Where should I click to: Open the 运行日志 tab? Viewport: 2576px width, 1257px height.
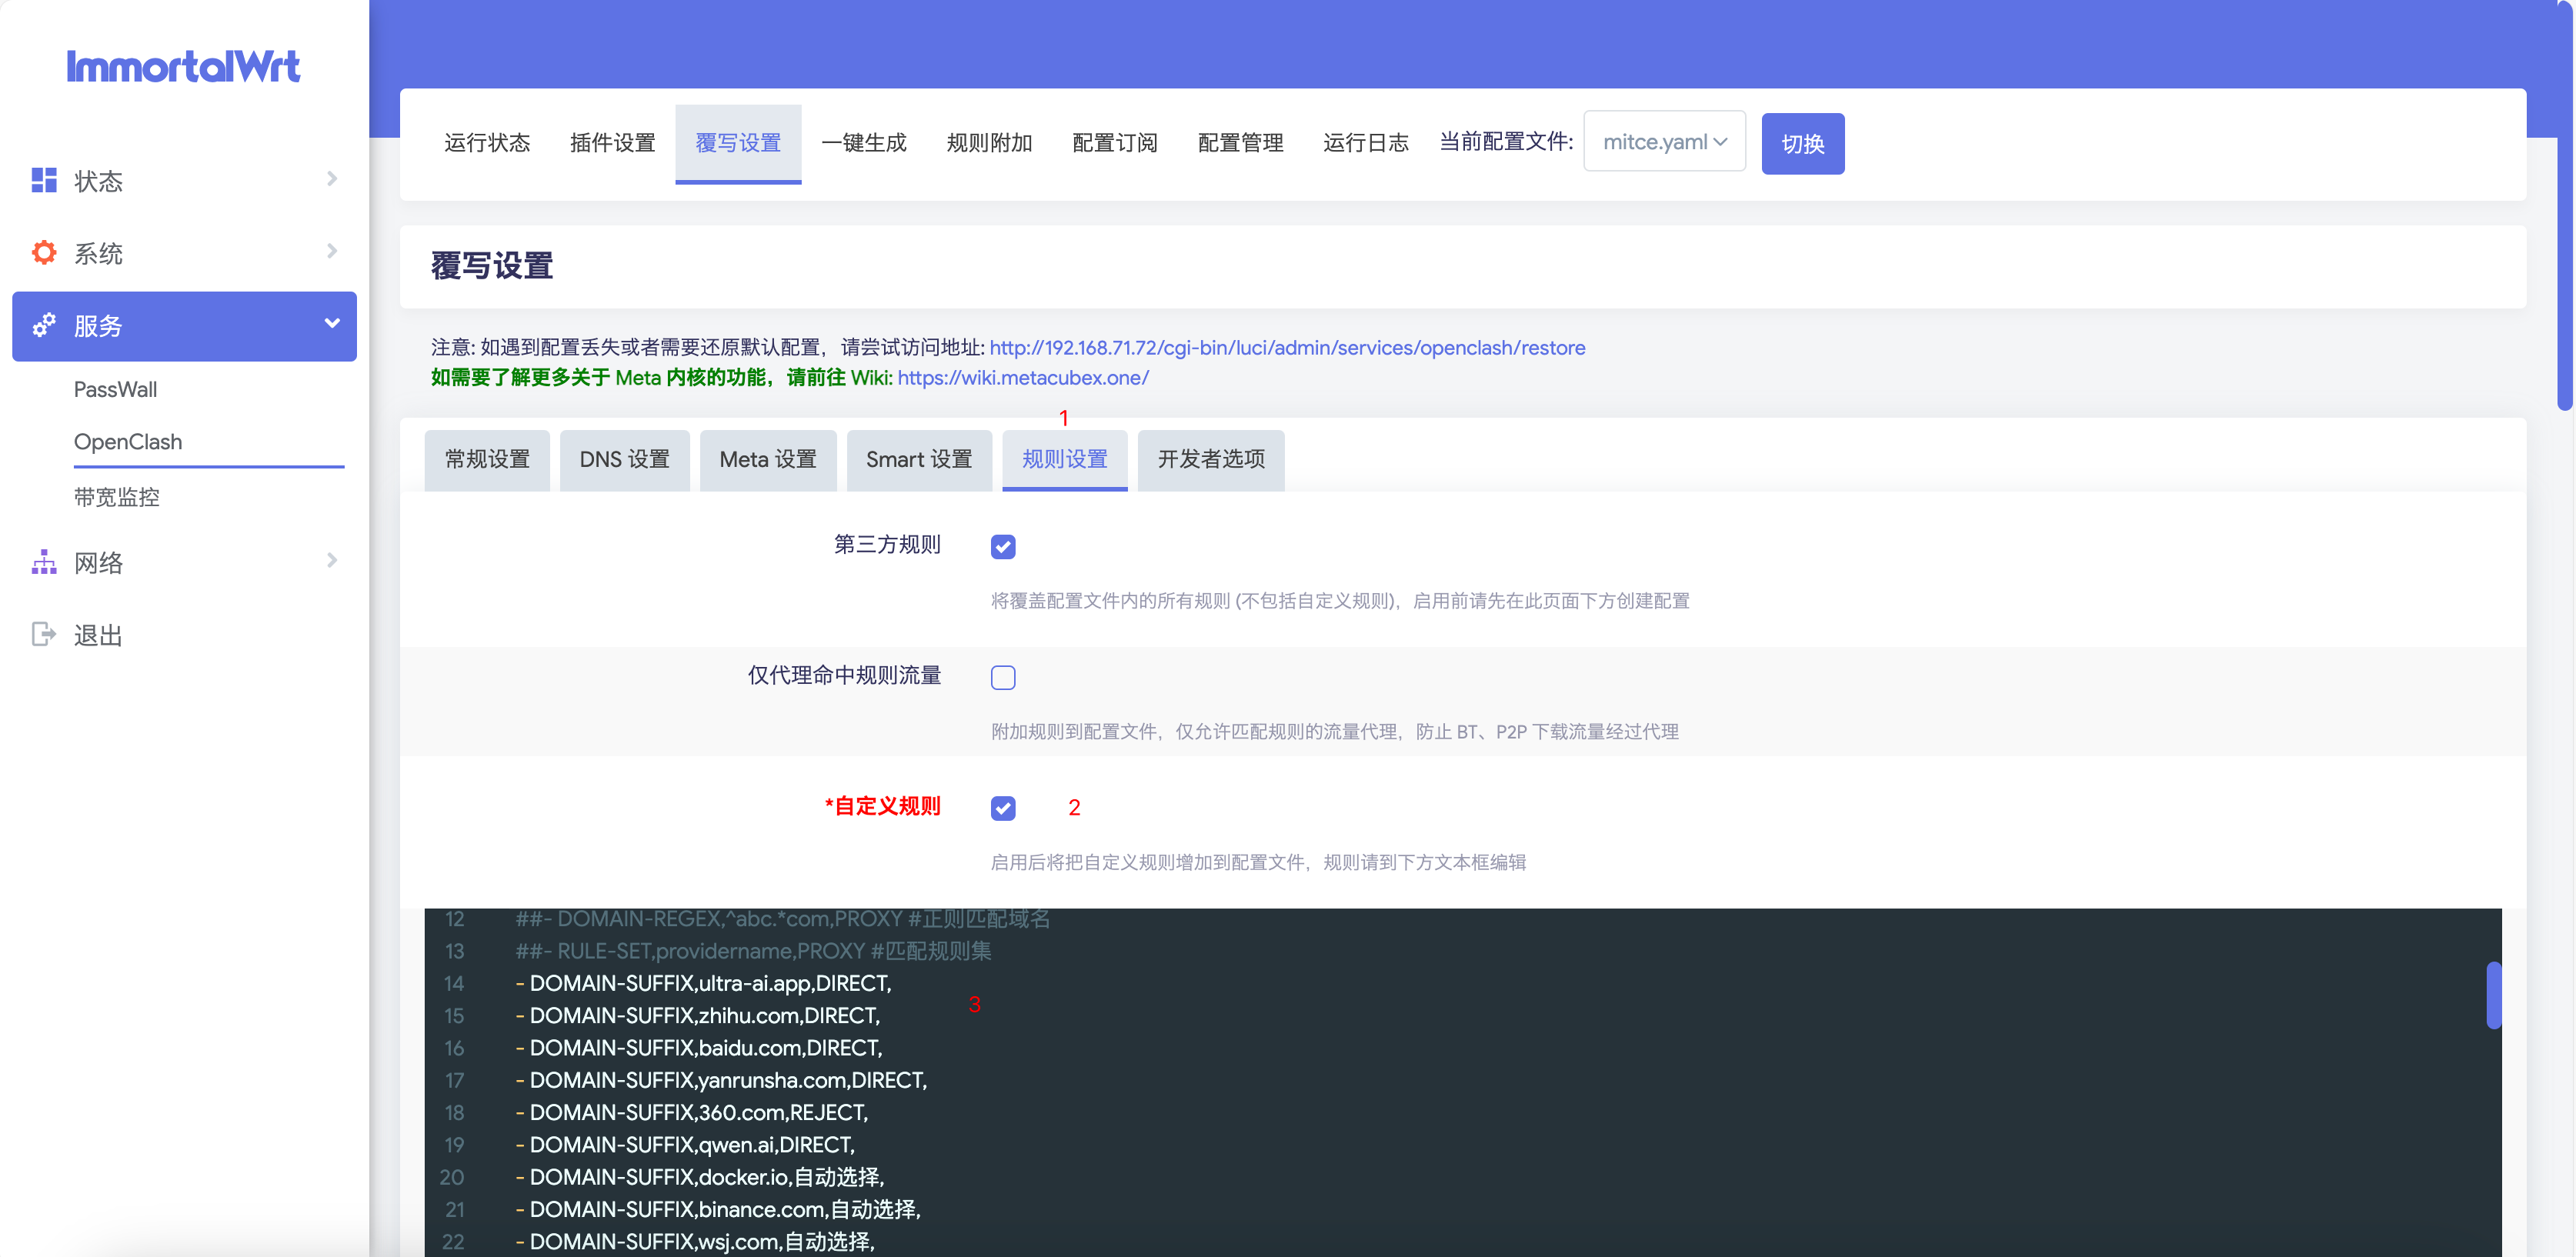(x=1365, y=143)
